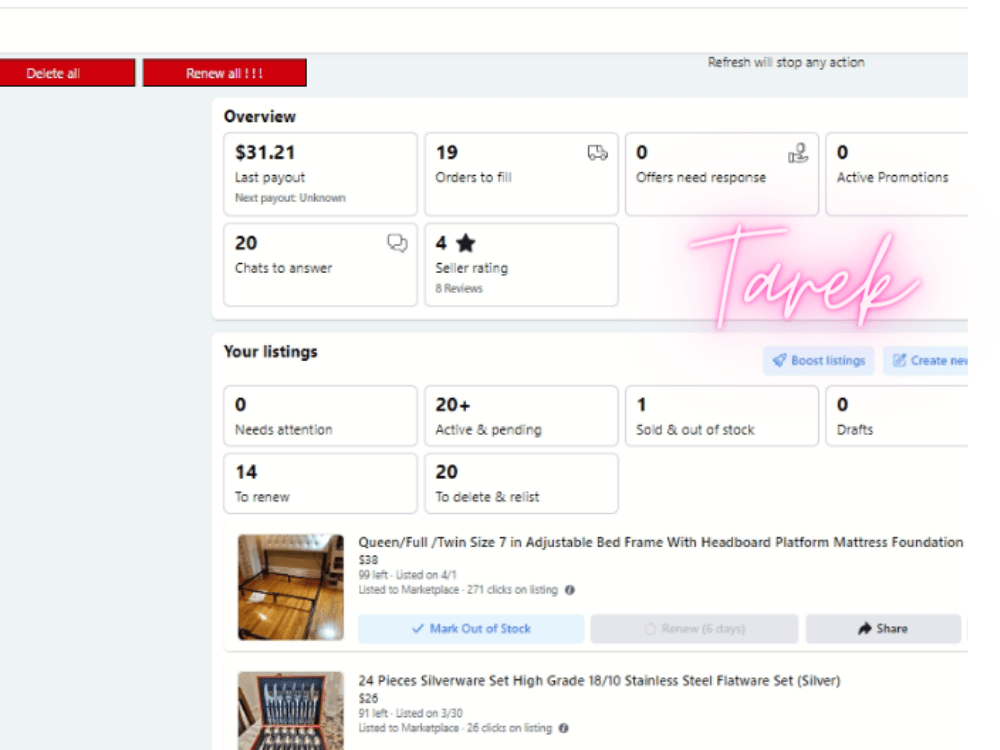Click the Your listings heading
Viewport: 1000px width, 750px height.
pyautogui.click(x=270, y=352)
